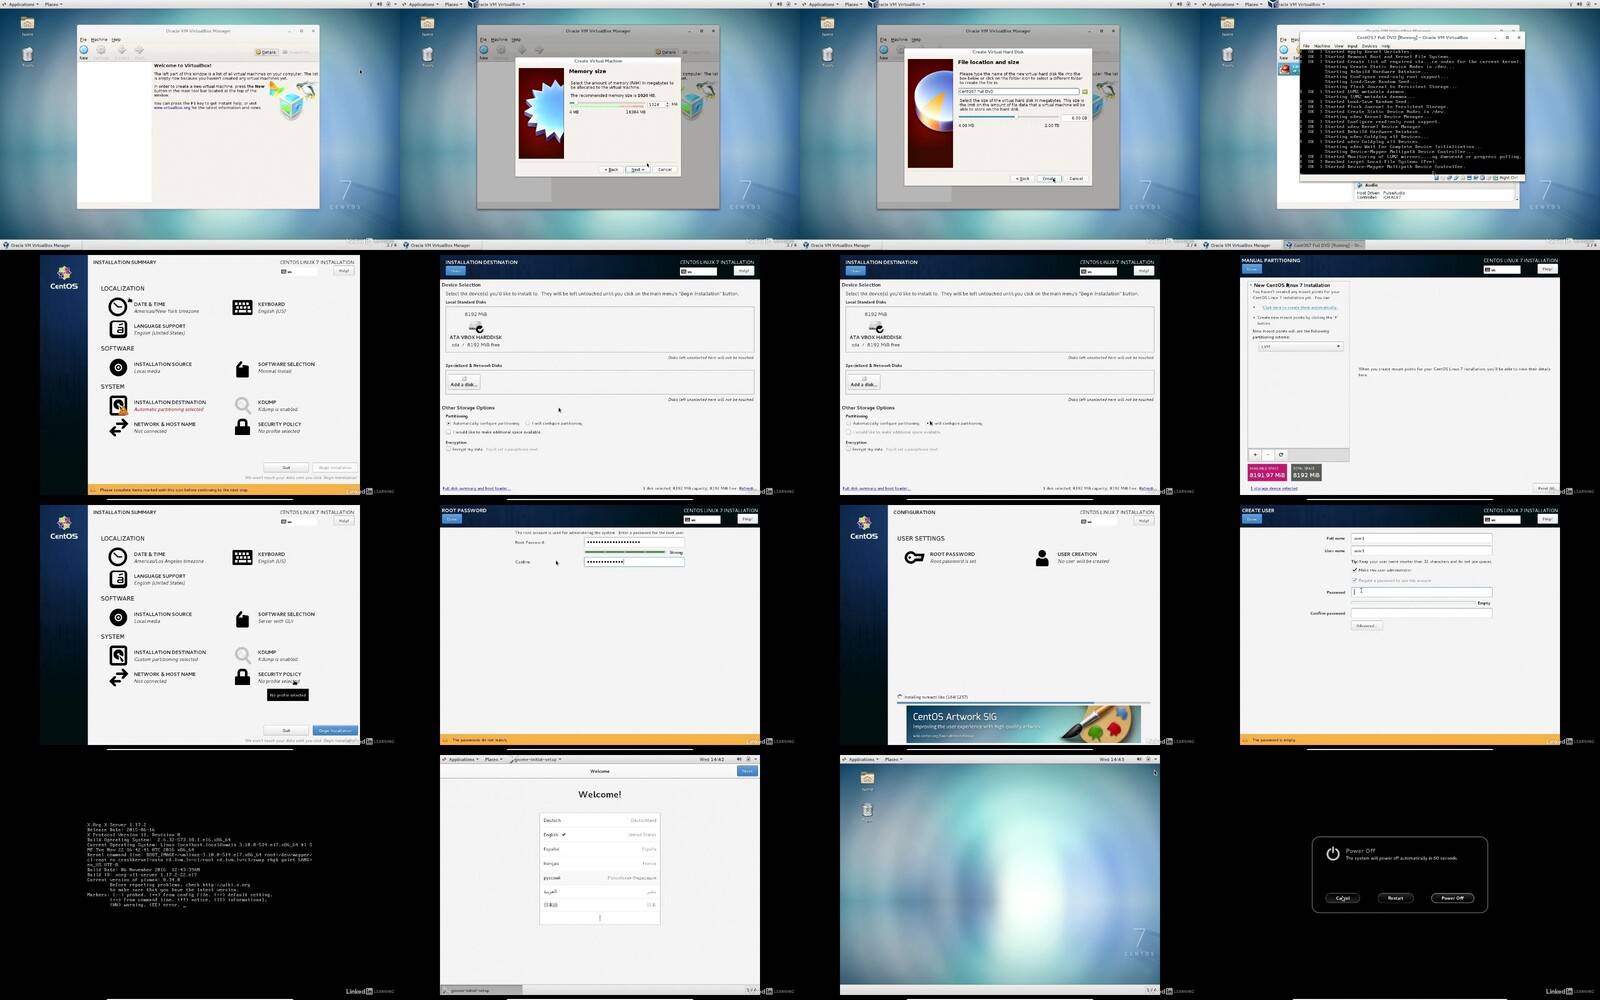Open Installation Destination marked Custom partitioning selected
Screen dimensions: 1600x1000
coord(158,655)
